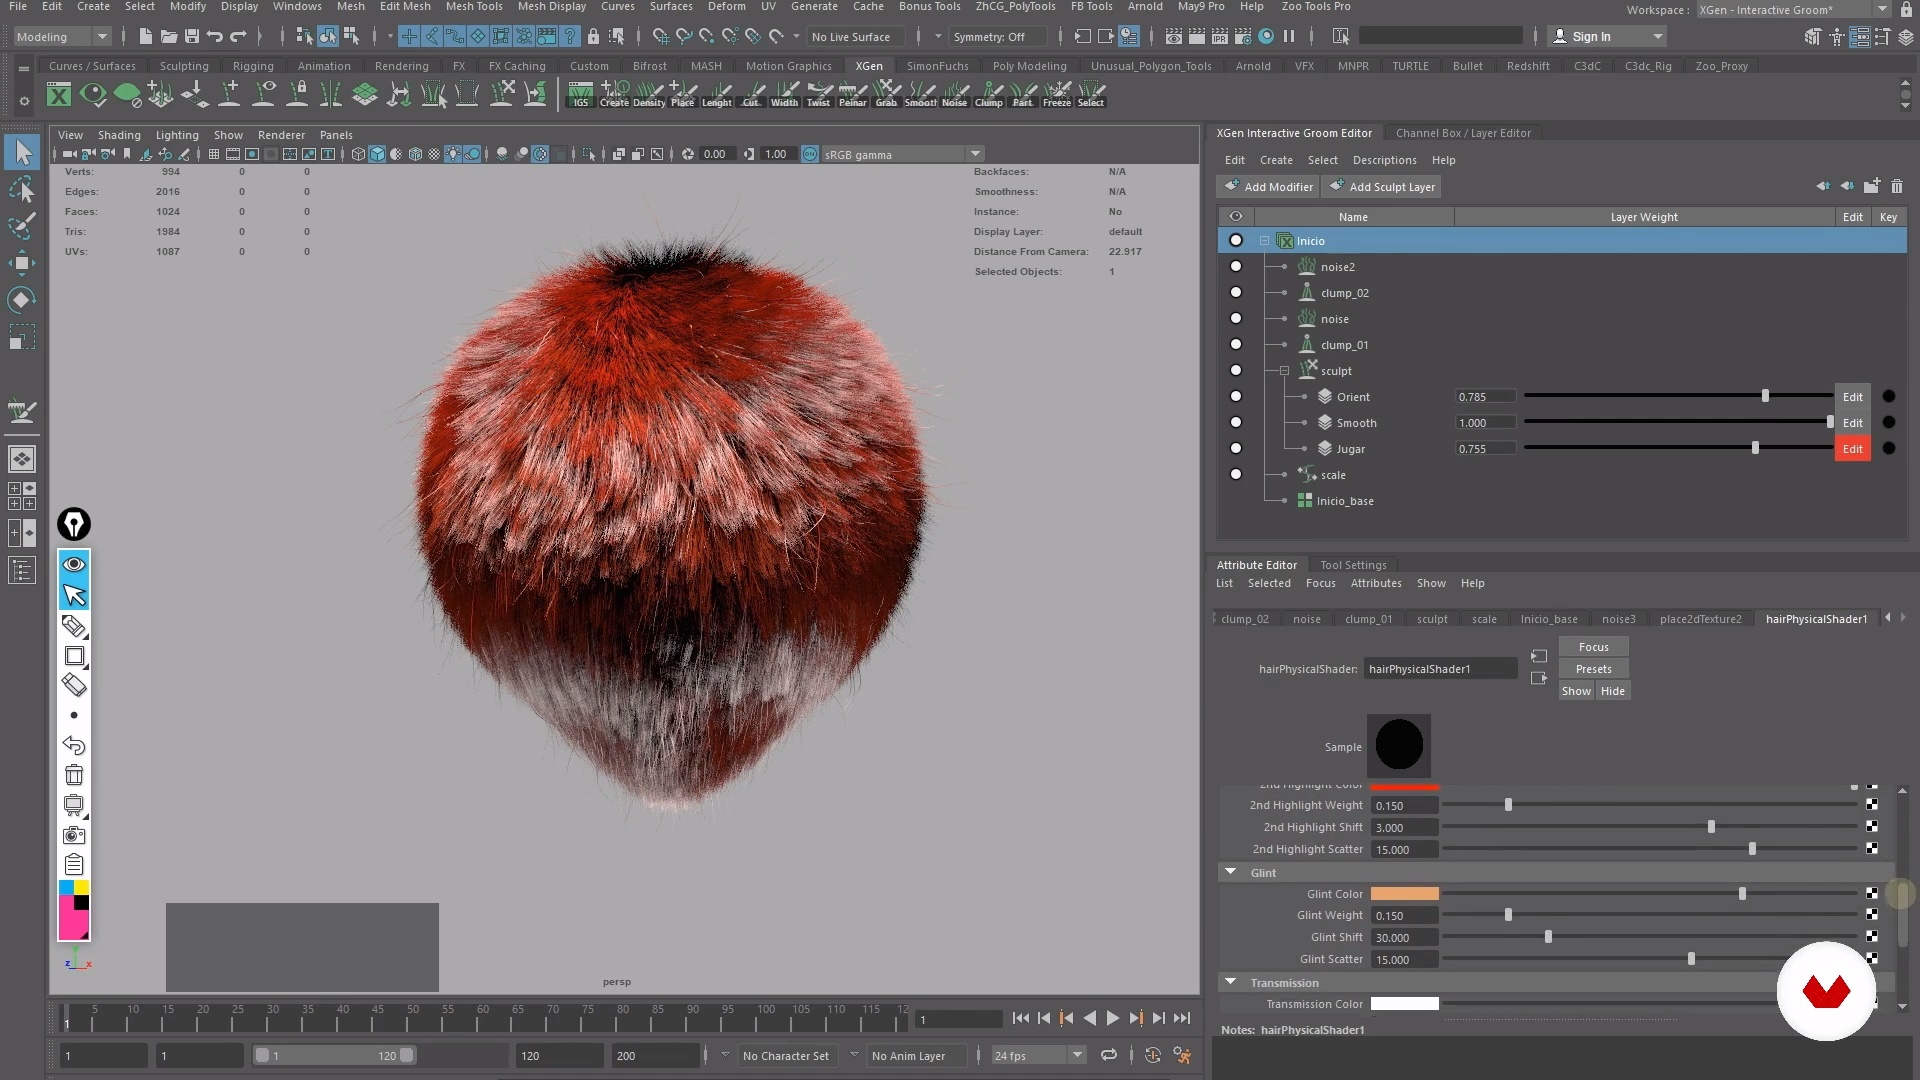Expand the Glint section
This screenshot has height=1080, width=1920.
pyautogui.click(x=1230, y=872)
